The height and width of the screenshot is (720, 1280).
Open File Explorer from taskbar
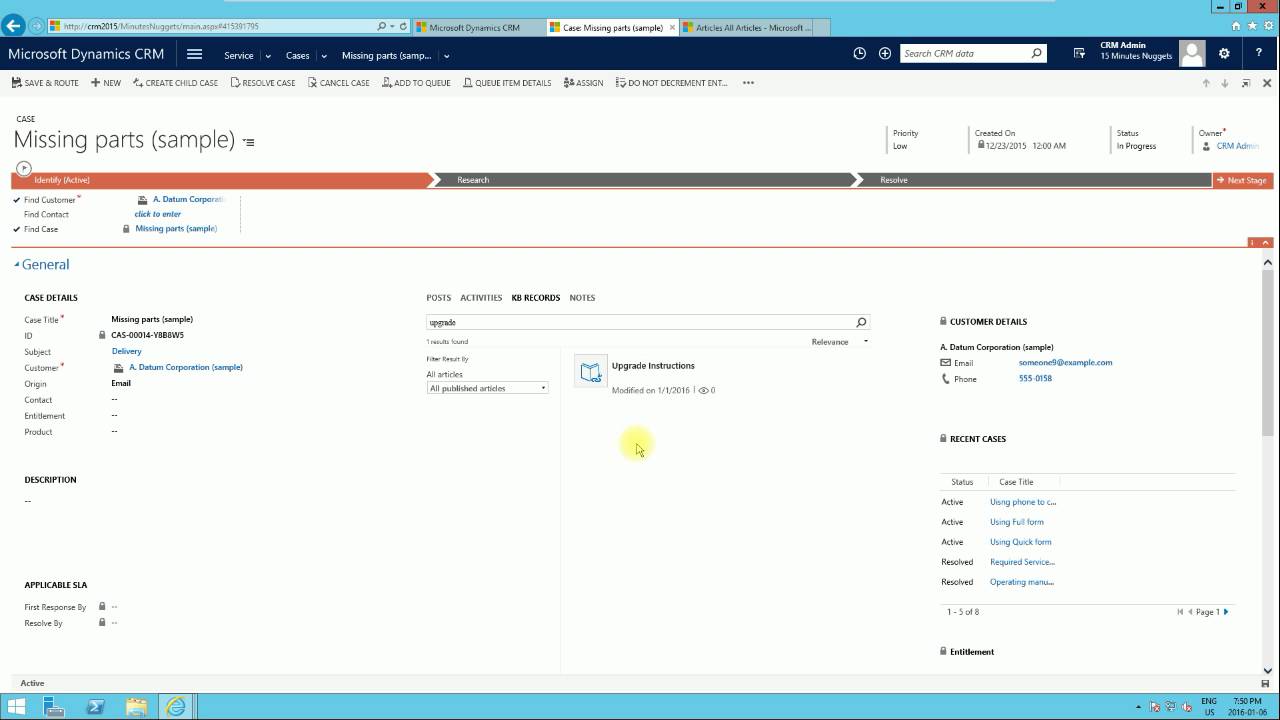[x=137, y=706]
